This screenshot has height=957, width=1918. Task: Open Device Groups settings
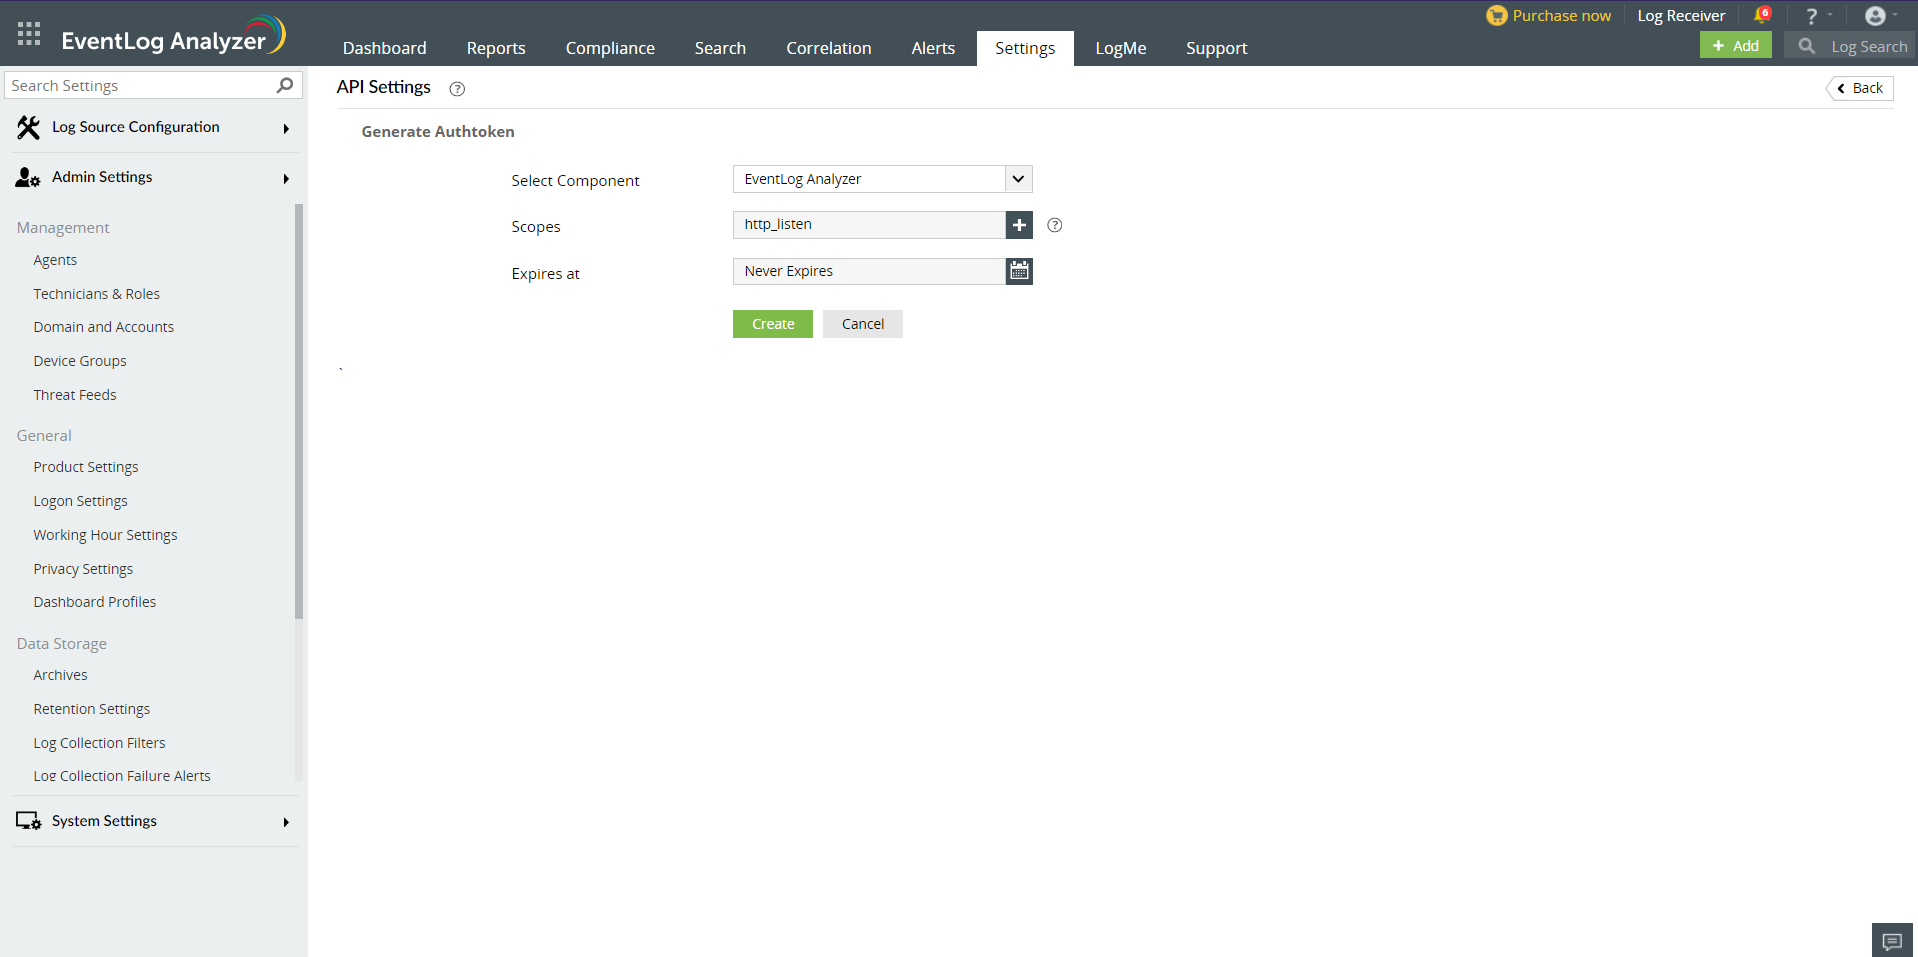(80, 361)
